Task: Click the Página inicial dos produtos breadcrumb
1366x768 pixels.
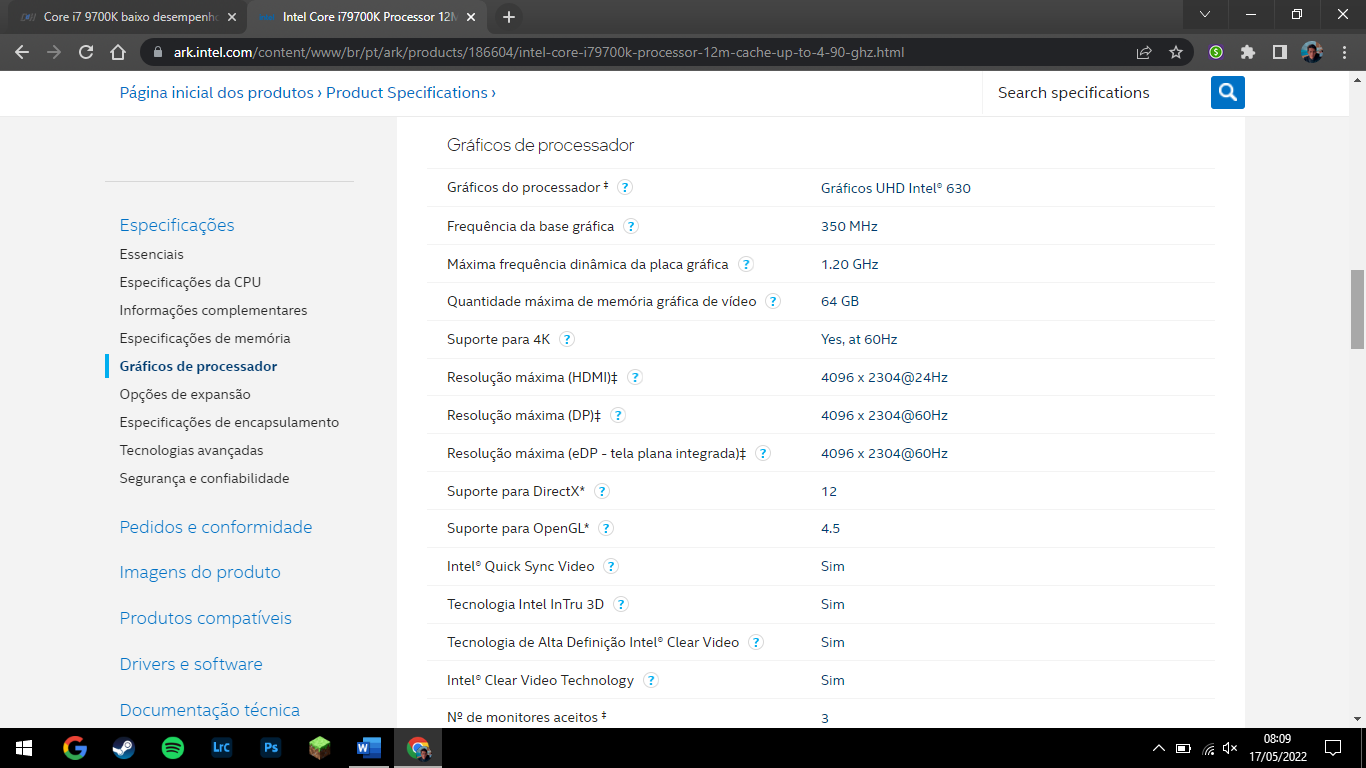Action: click(217, 92)
